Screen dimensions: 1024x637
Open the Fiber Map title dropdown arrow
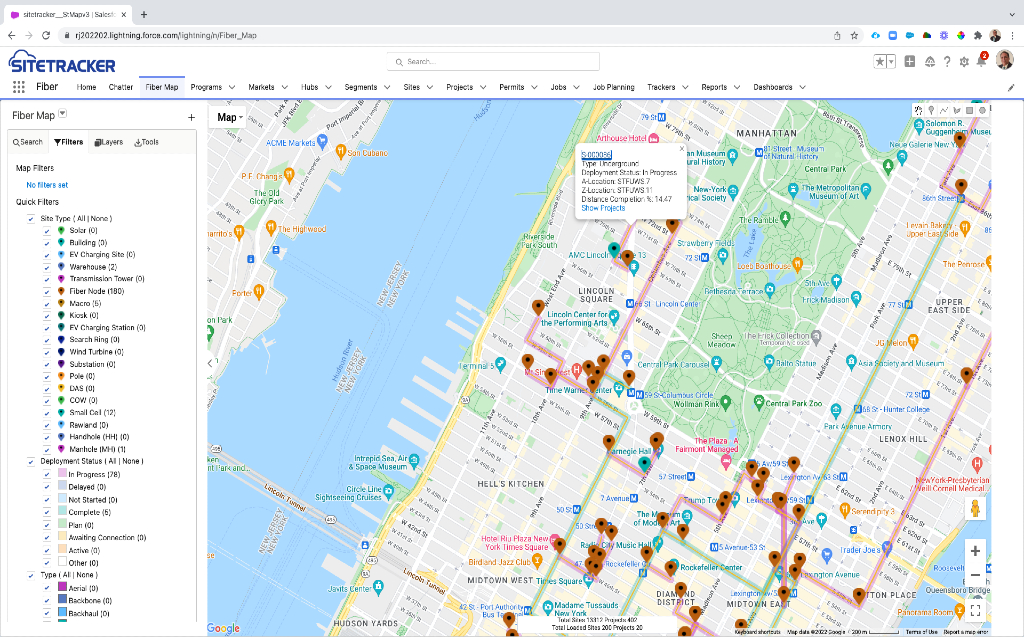tap(63, 114)
